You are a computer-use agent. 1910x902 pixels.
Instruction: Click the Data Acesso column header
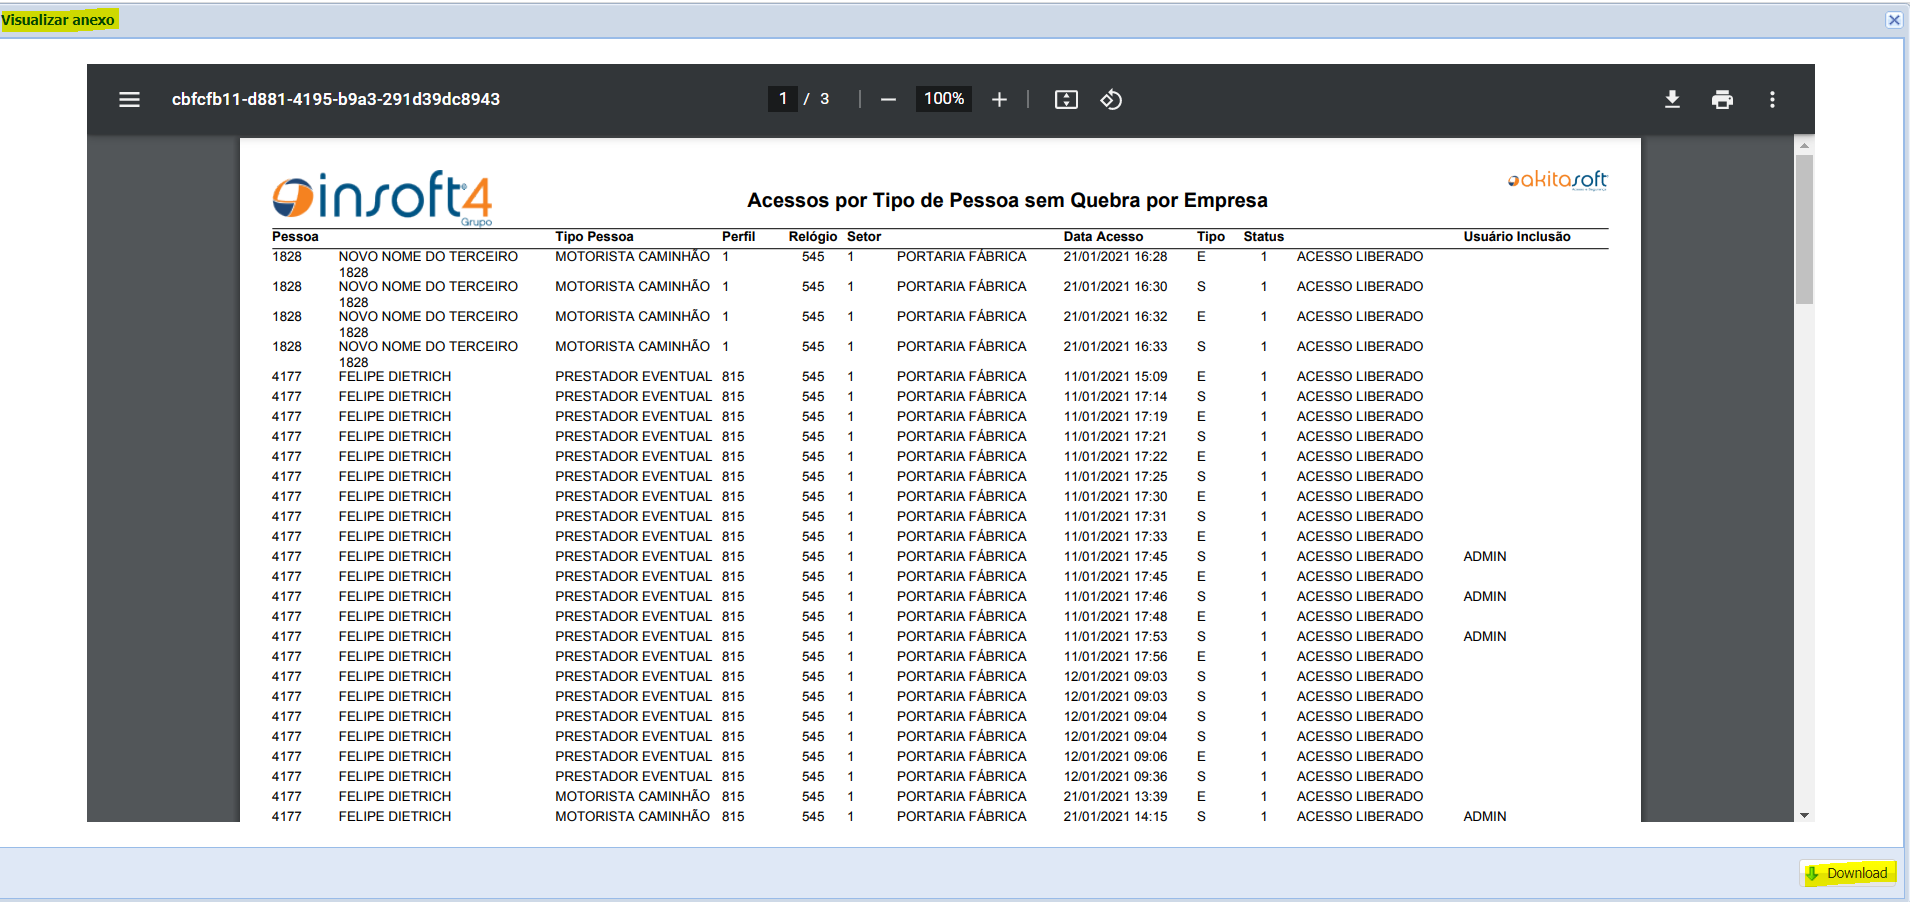click(x=1103, y=237)
